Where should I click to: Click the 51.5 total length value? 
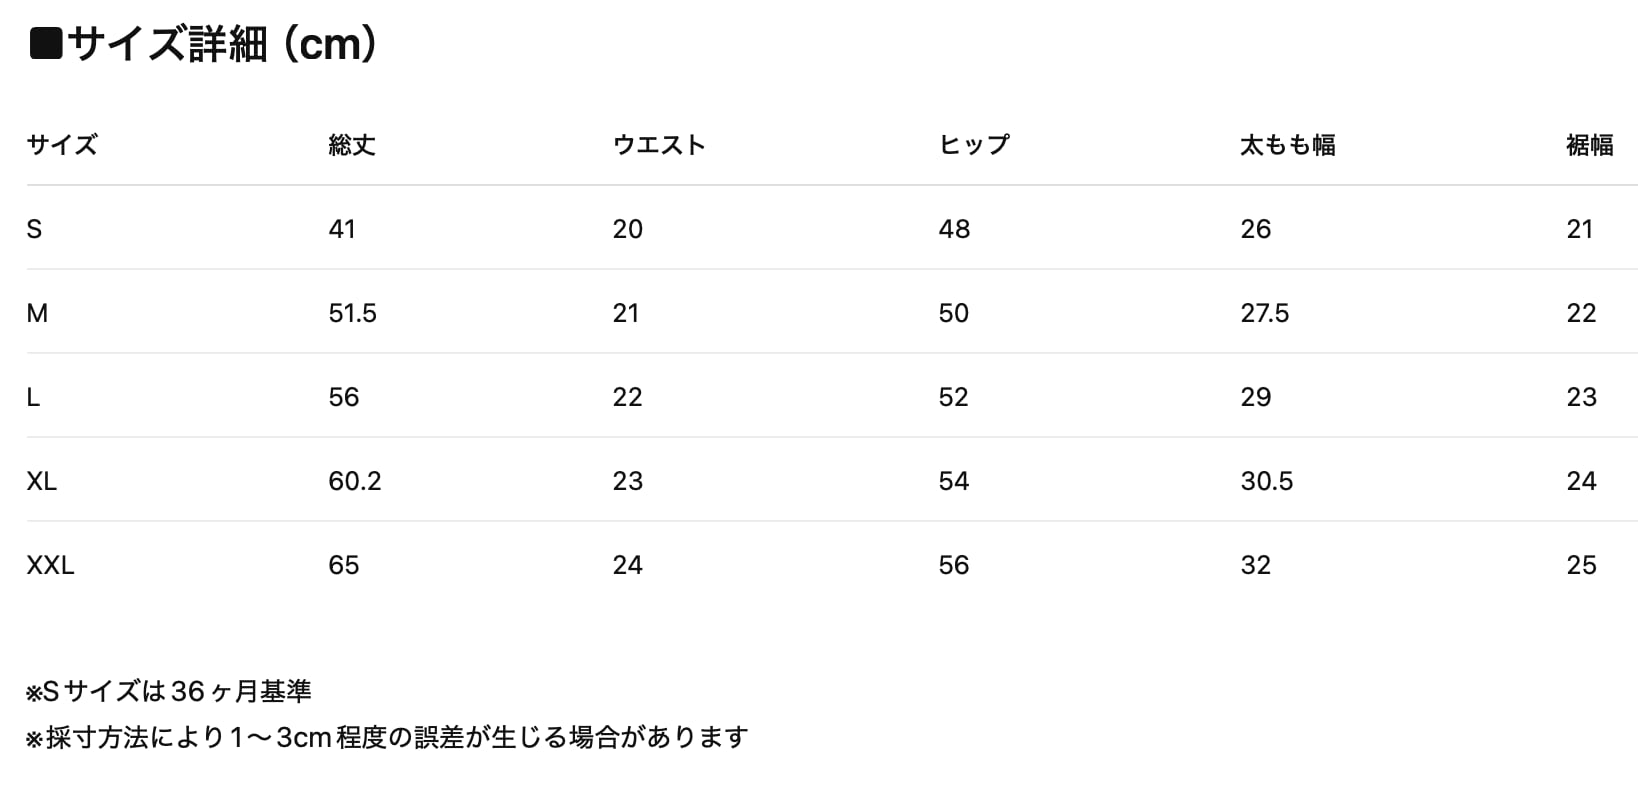(x=352, y=313)
